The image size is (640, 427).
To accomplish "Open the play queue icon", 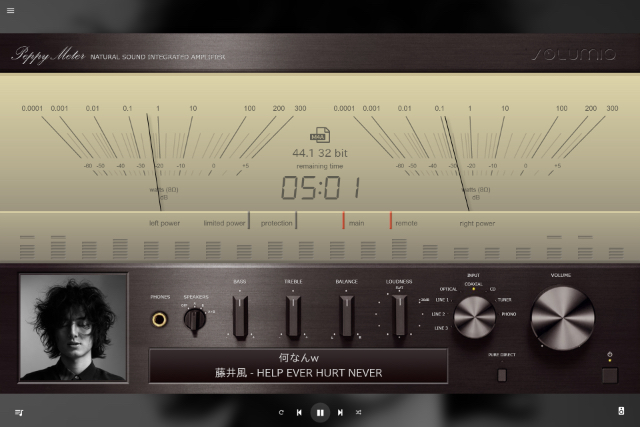I will click(19, 412).
